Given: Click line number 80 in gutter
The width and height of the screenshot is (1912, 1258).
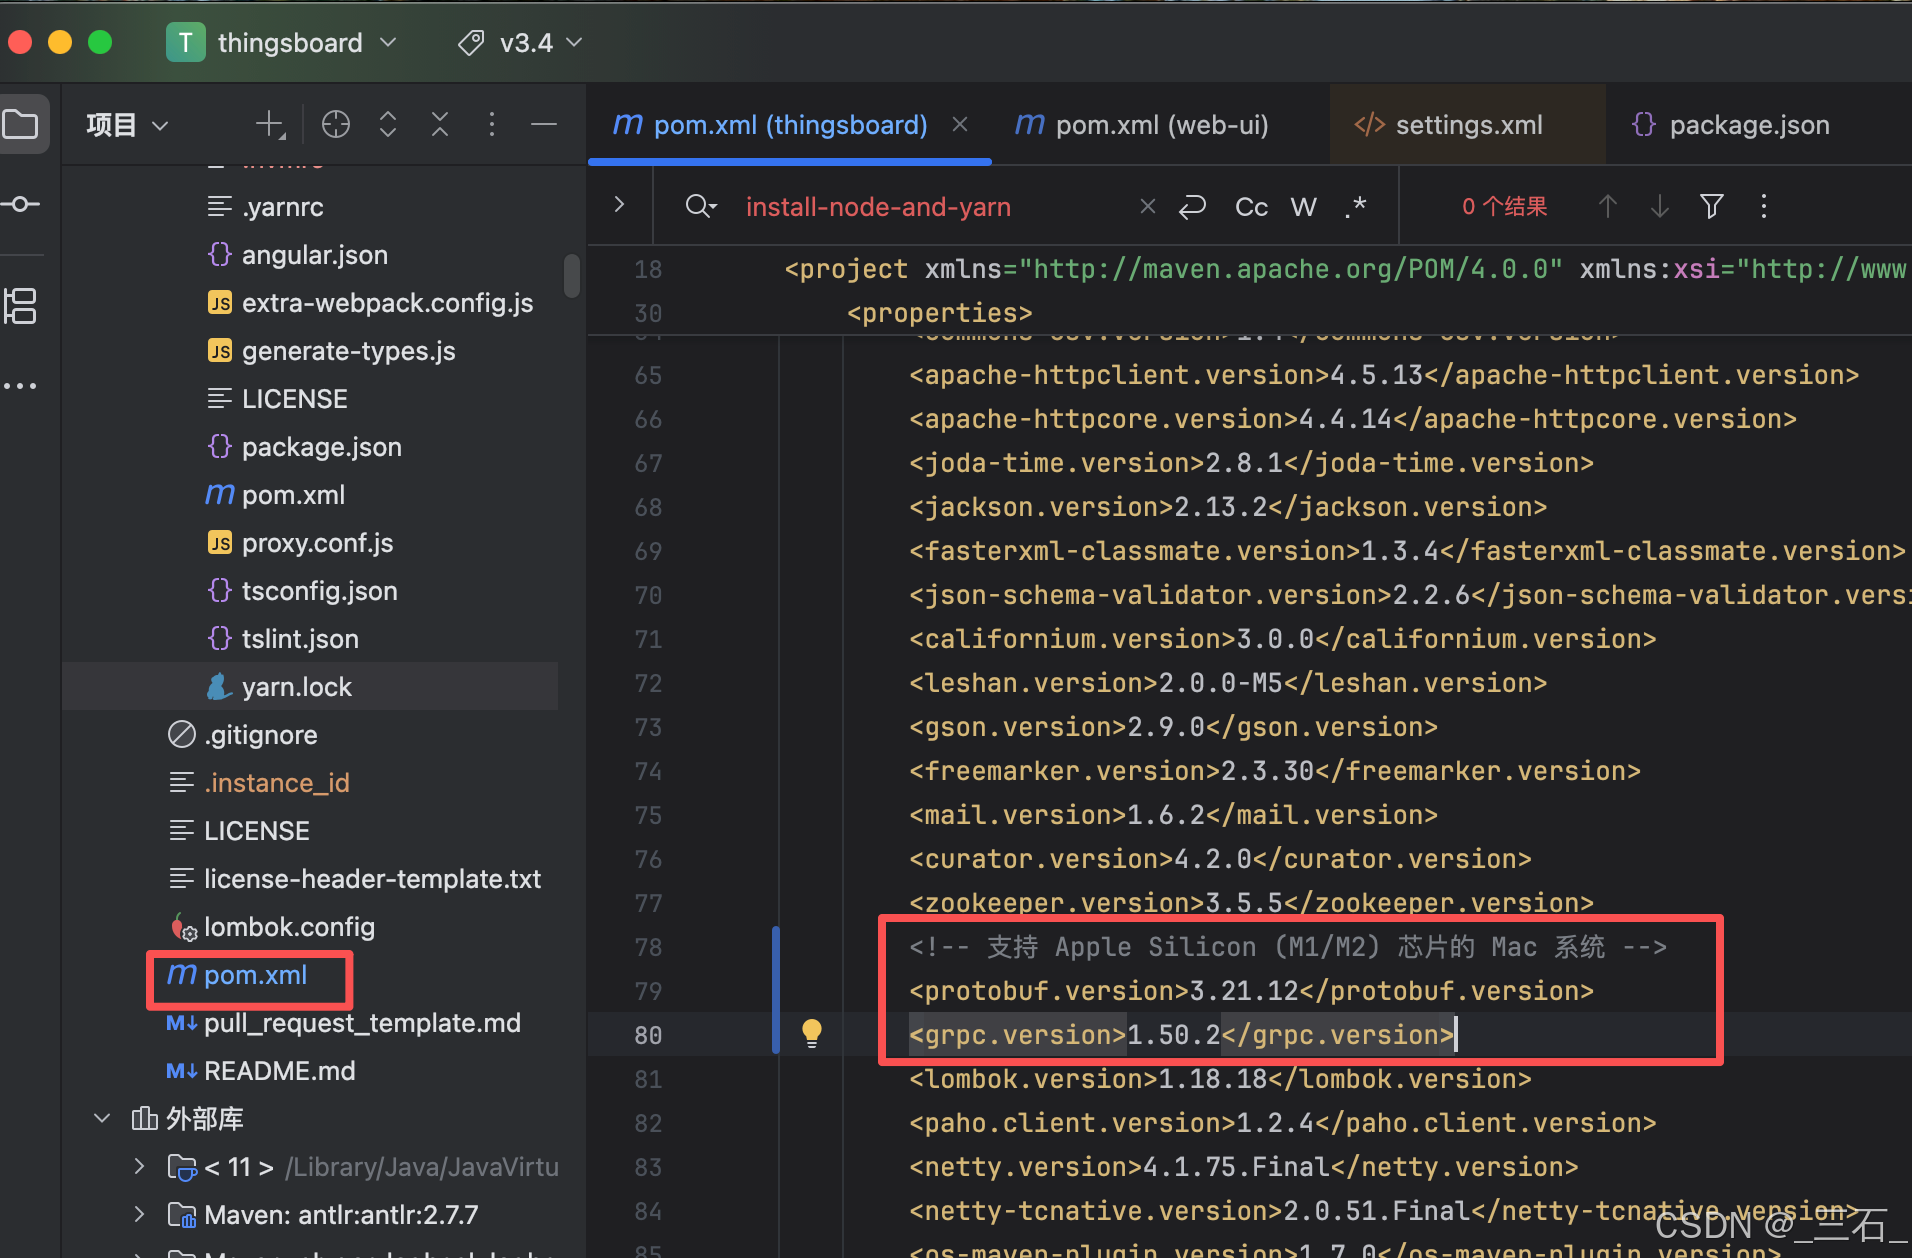Looking at the screenshot, I should tap(648, 1035).
